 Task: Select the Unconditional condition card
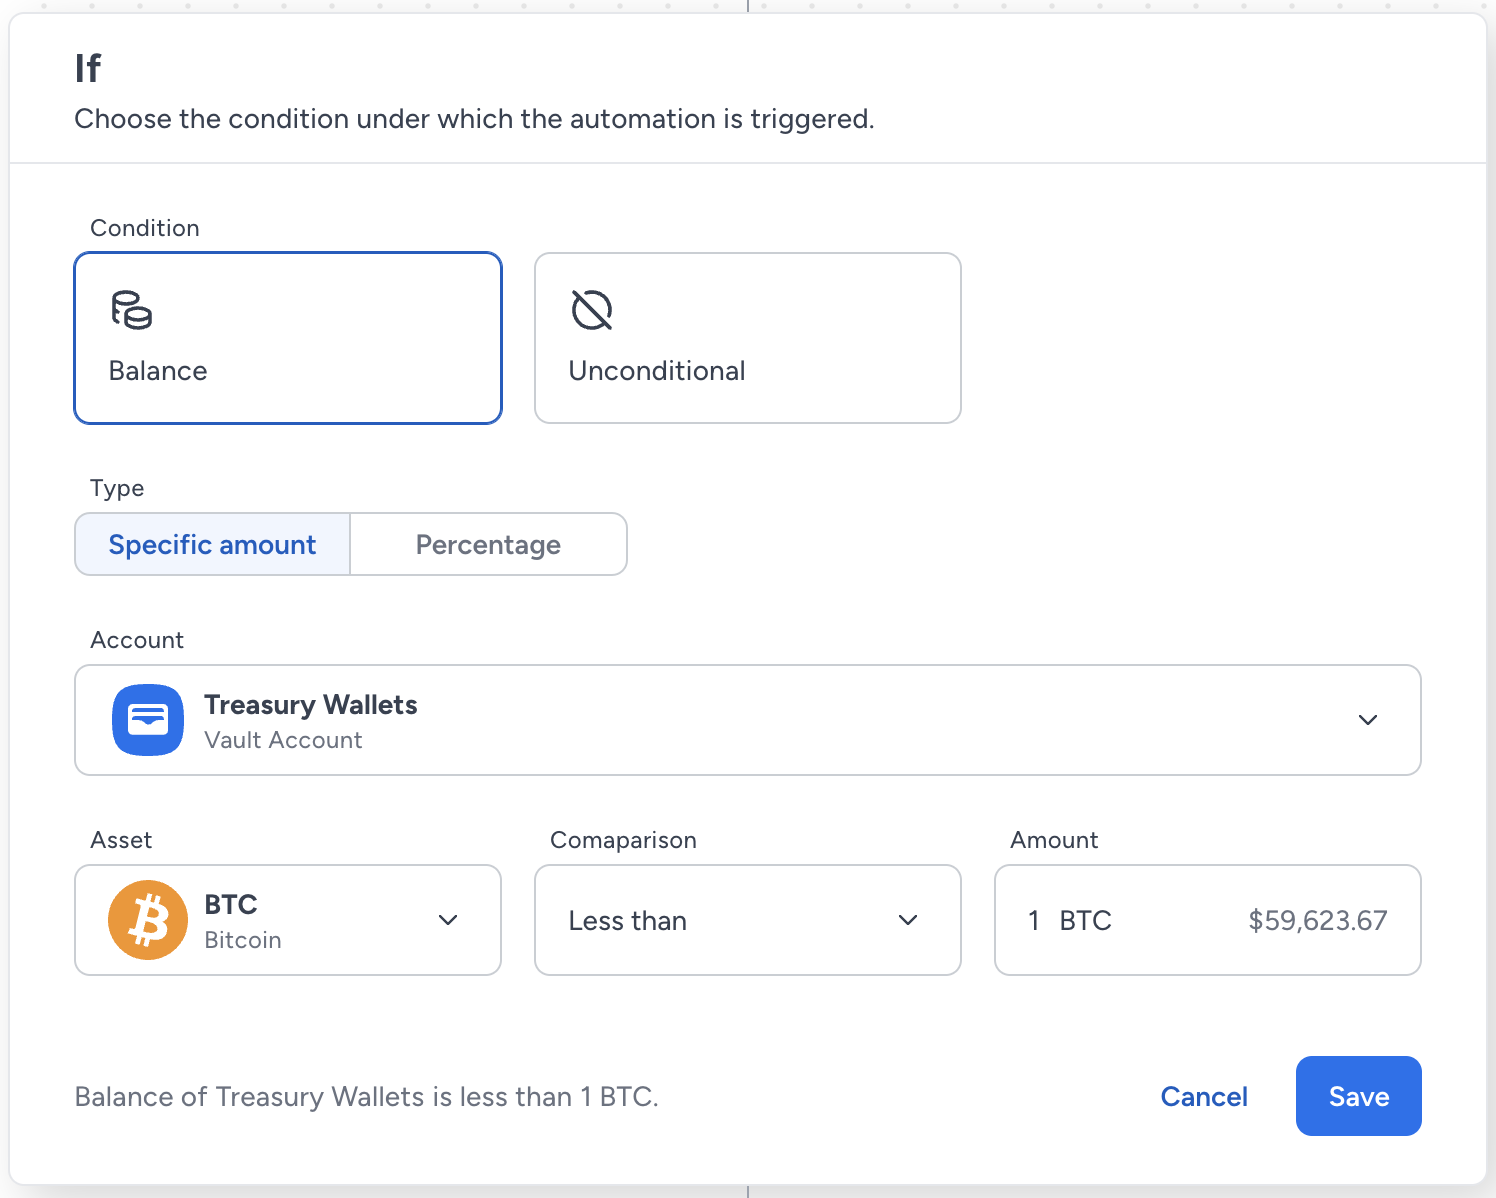[748, 338]
